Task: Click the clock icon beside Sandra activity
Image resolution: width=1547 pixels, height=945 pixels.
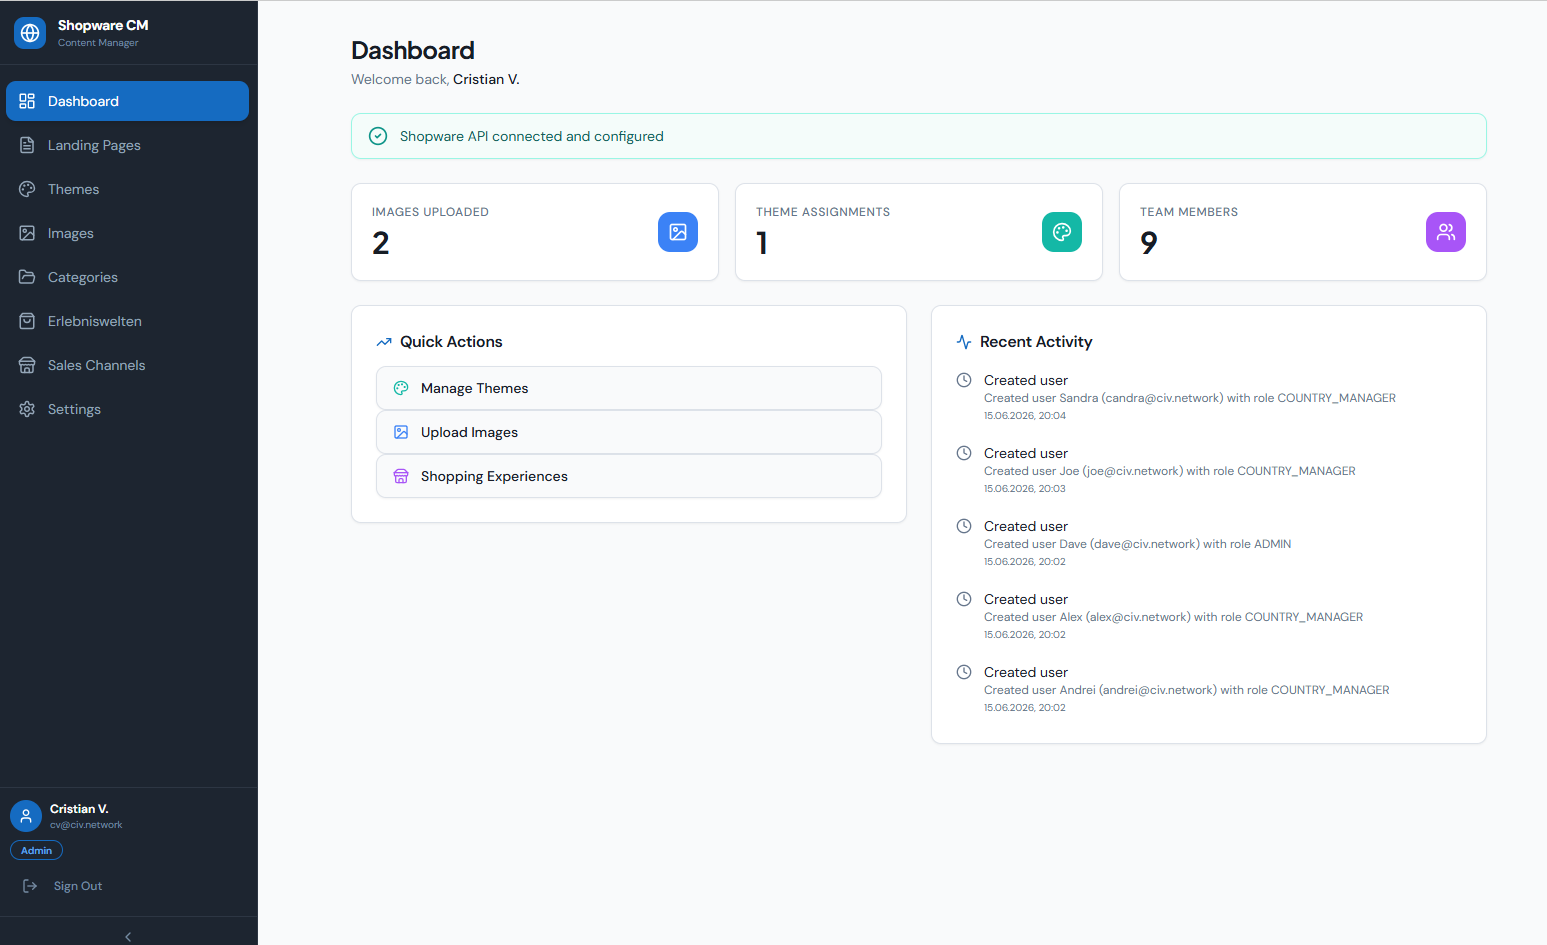Action: 964,380
